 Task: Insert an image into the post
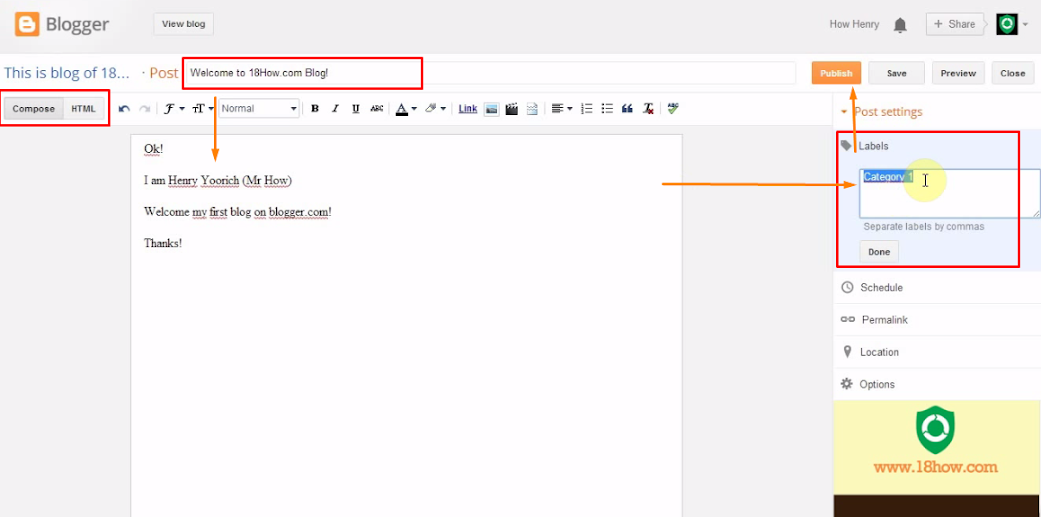(491, 109)
